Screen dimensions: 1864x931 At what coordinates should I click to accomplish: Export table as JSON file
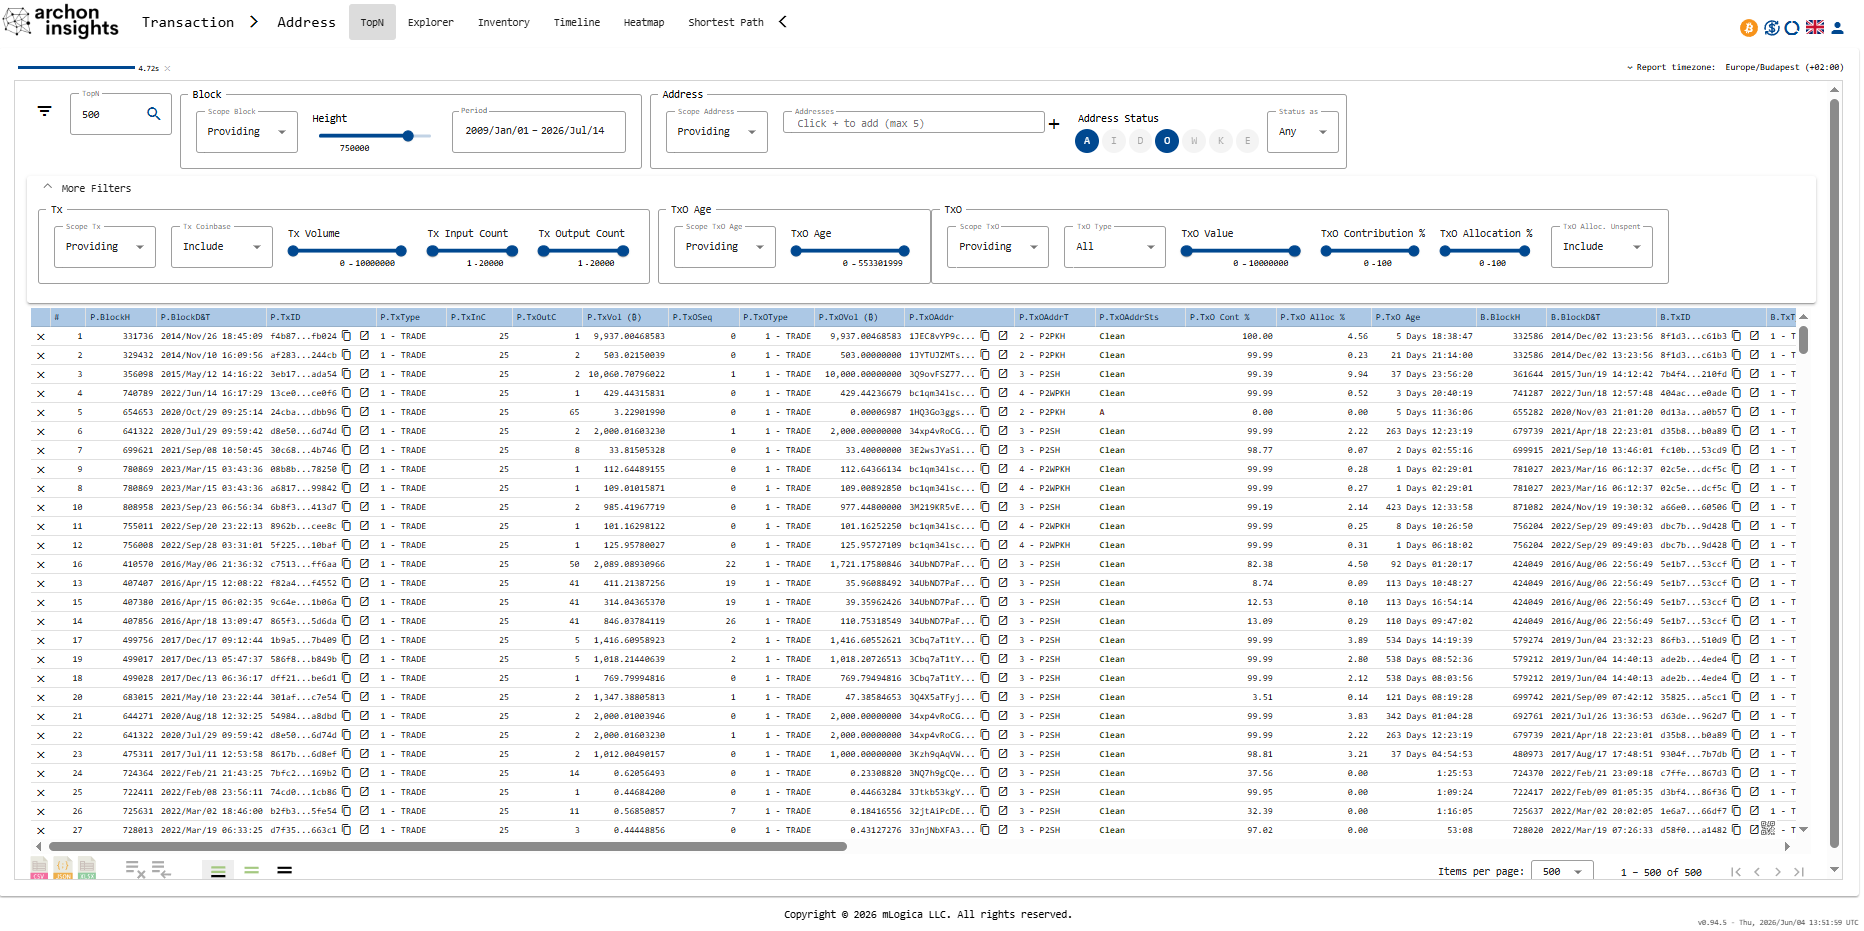coord(63,868)
